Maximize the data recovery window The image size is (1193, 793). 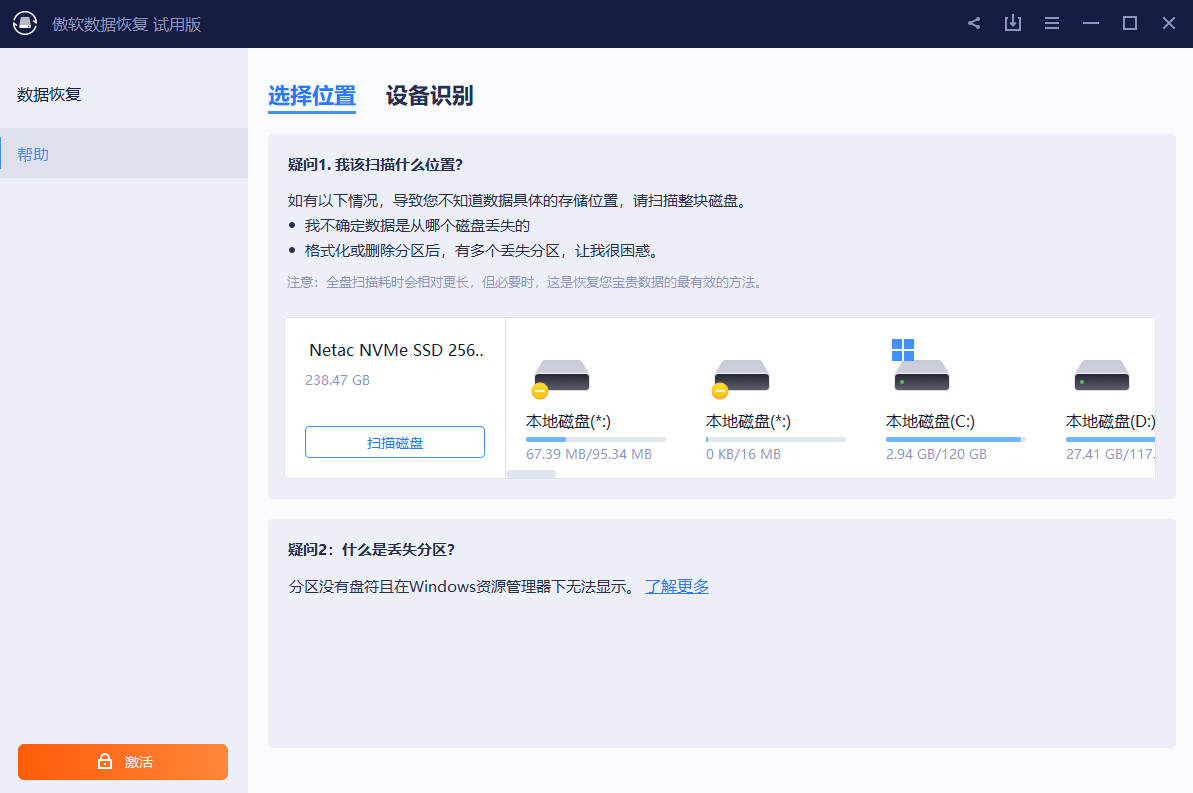1130,24
